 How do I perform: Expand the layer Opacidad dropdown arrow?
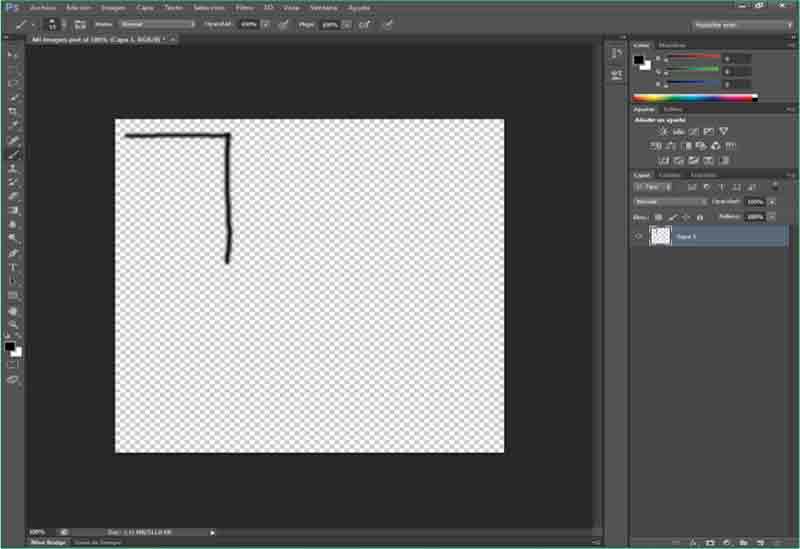click(772, 201)
